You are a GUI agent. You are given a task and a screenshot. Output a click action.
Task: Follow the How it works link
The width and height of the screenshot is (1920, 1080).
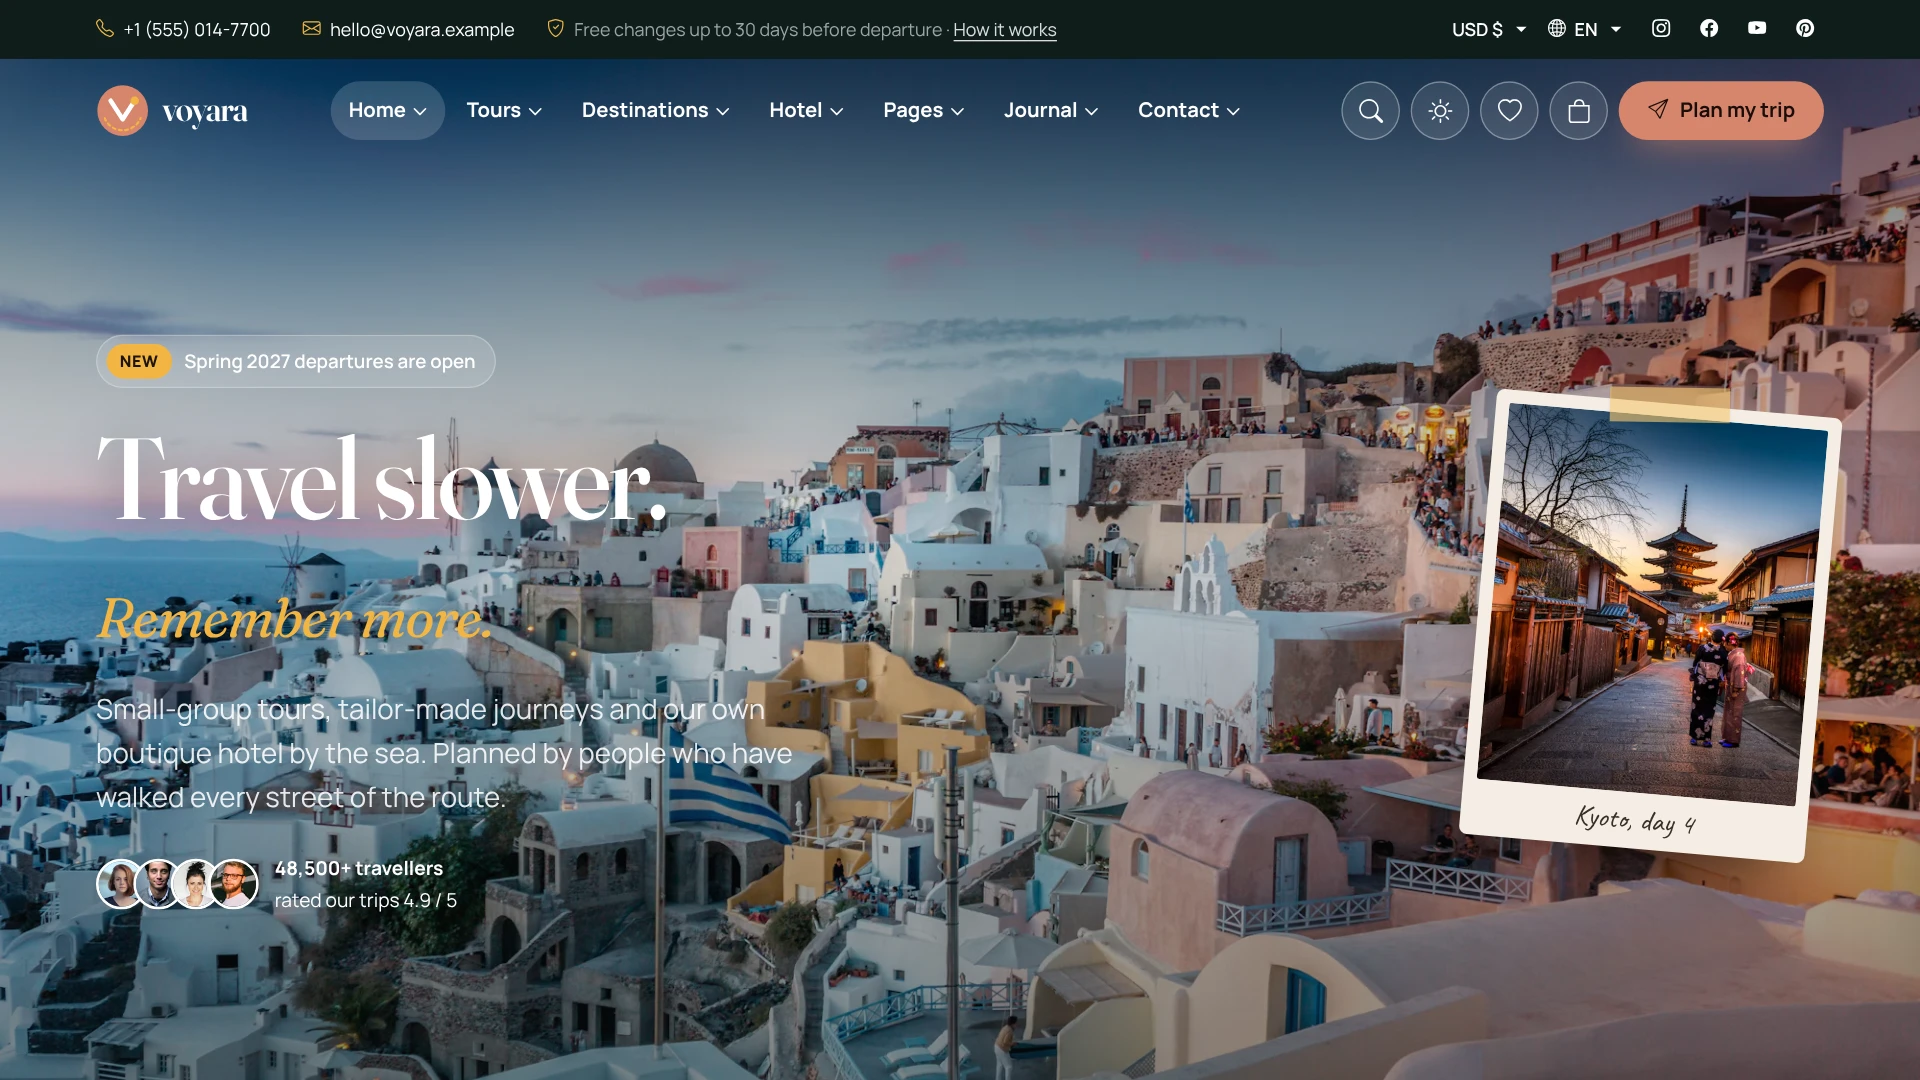click(x=1004, y=30)
